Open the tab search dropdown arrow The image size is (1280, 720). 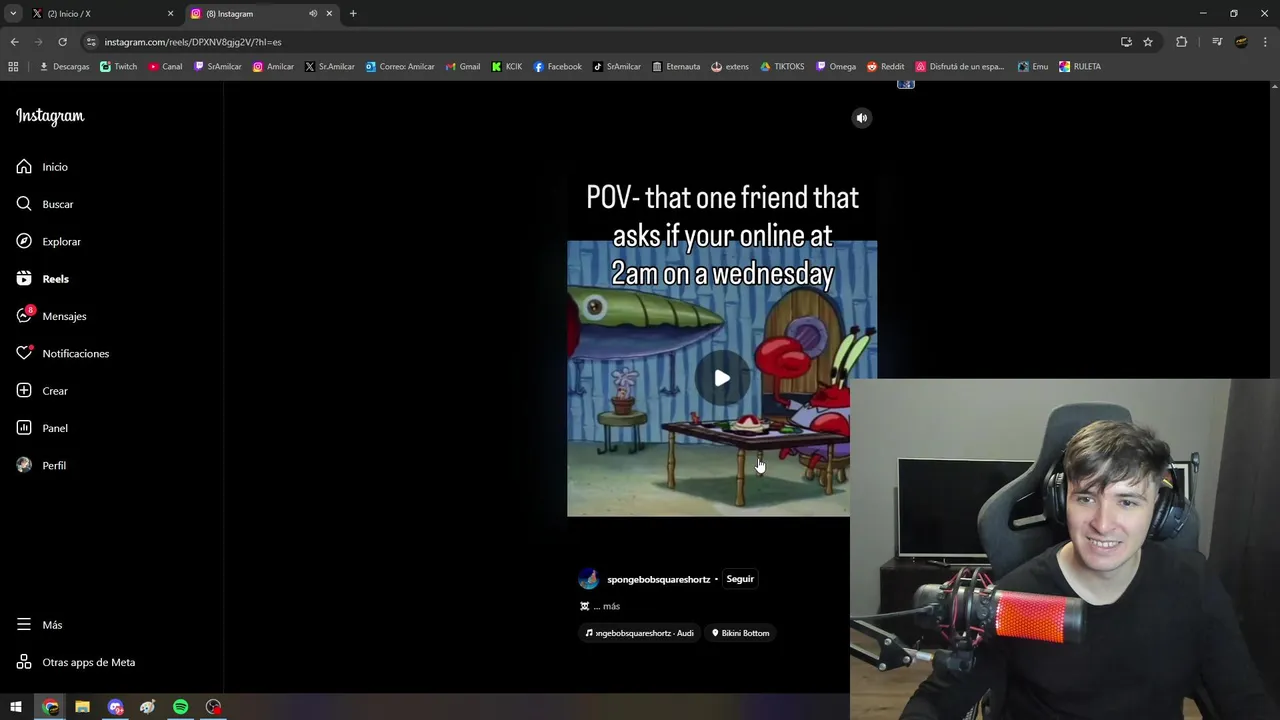pos(13,14)
